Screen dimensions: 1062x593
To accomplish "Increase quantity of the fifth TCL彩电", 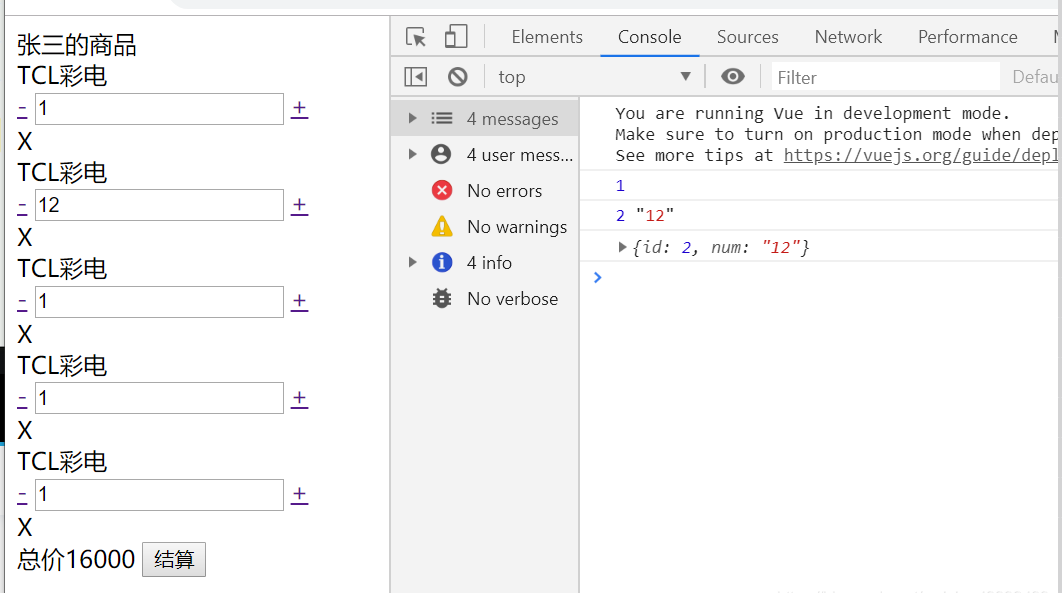I will point(299,494).
